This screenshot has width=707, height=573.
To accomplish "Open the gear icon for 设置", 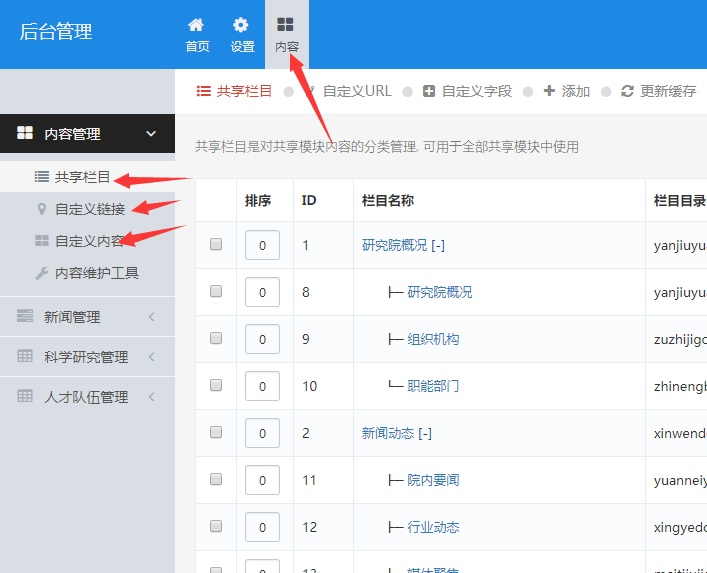I will click(x=240, y=25).
